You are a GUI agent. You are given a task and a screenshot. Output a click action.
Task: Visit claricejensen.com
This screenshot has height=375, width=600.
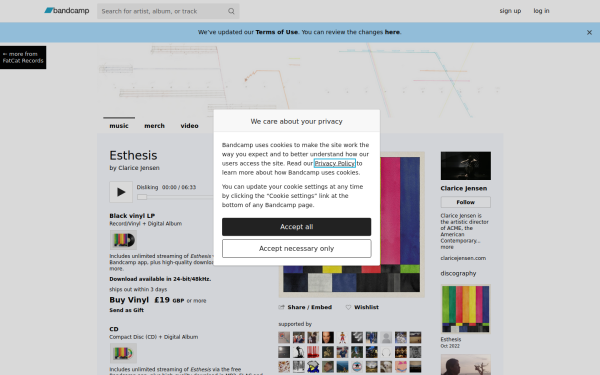pos(463,258)
